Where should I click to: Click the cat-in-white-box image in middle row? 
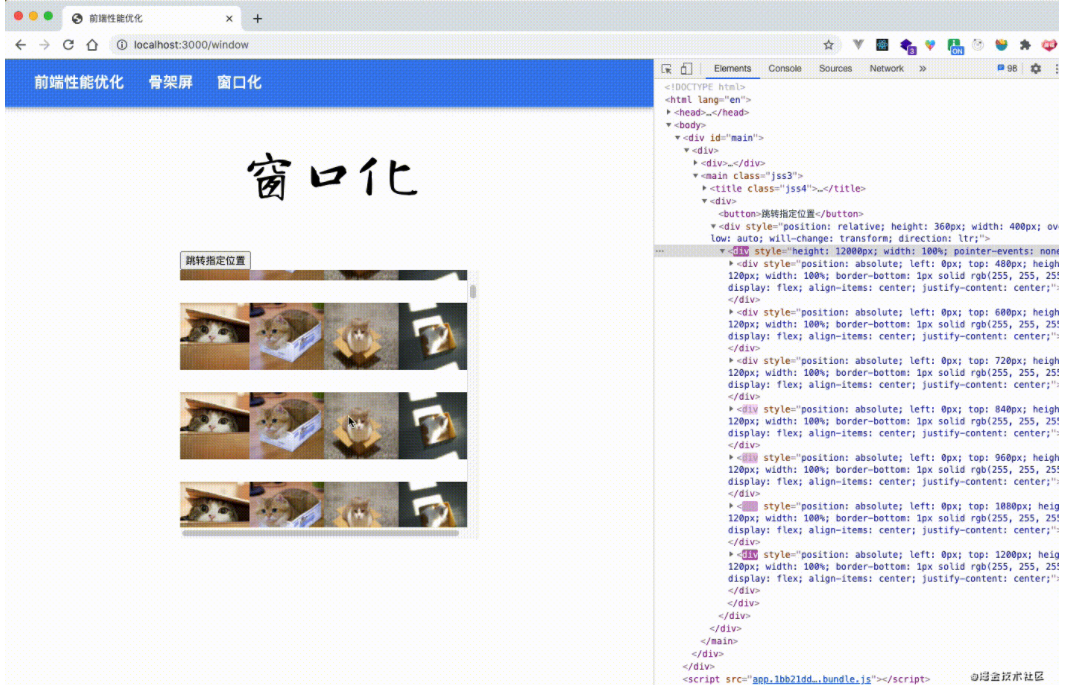pos(287,425)
